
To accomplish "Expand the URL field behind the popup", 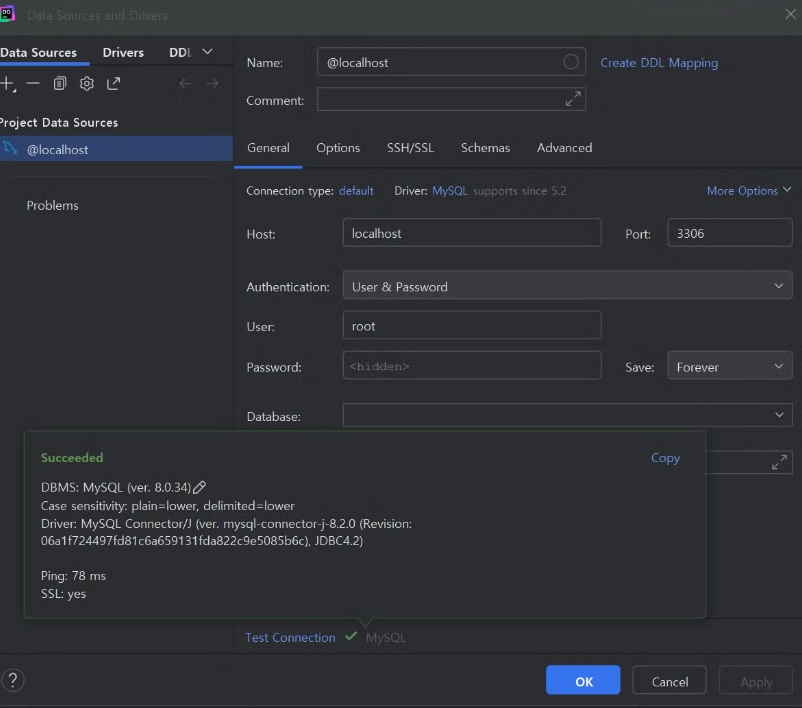I will pyautogui.click(x=779, y=462).
